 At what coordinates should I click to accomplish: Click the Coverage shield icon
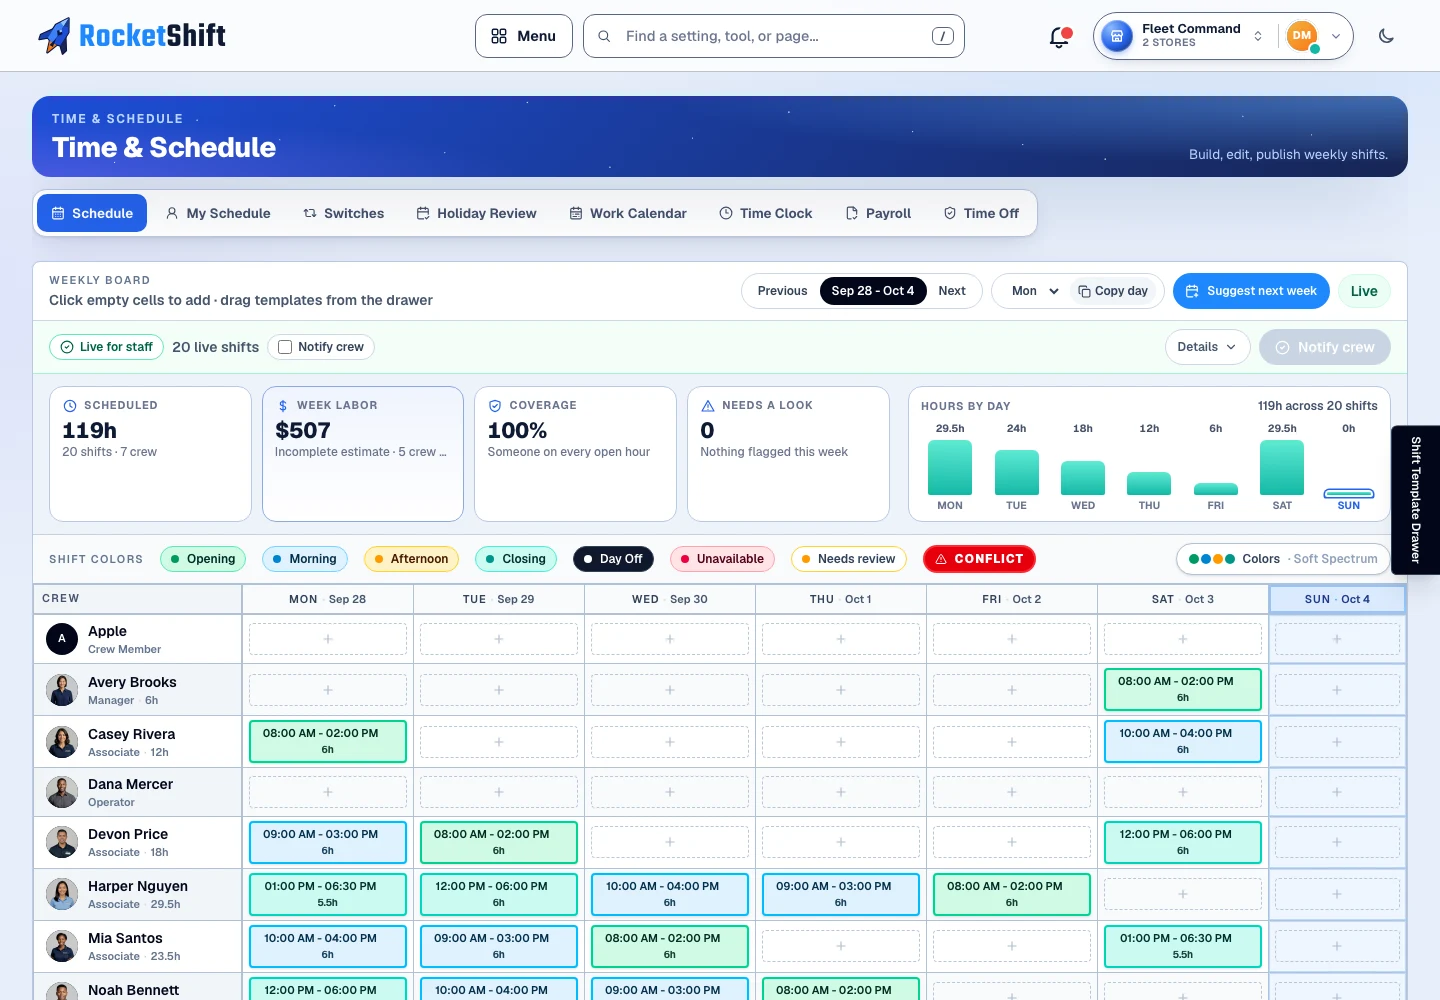tap(495, 406)
